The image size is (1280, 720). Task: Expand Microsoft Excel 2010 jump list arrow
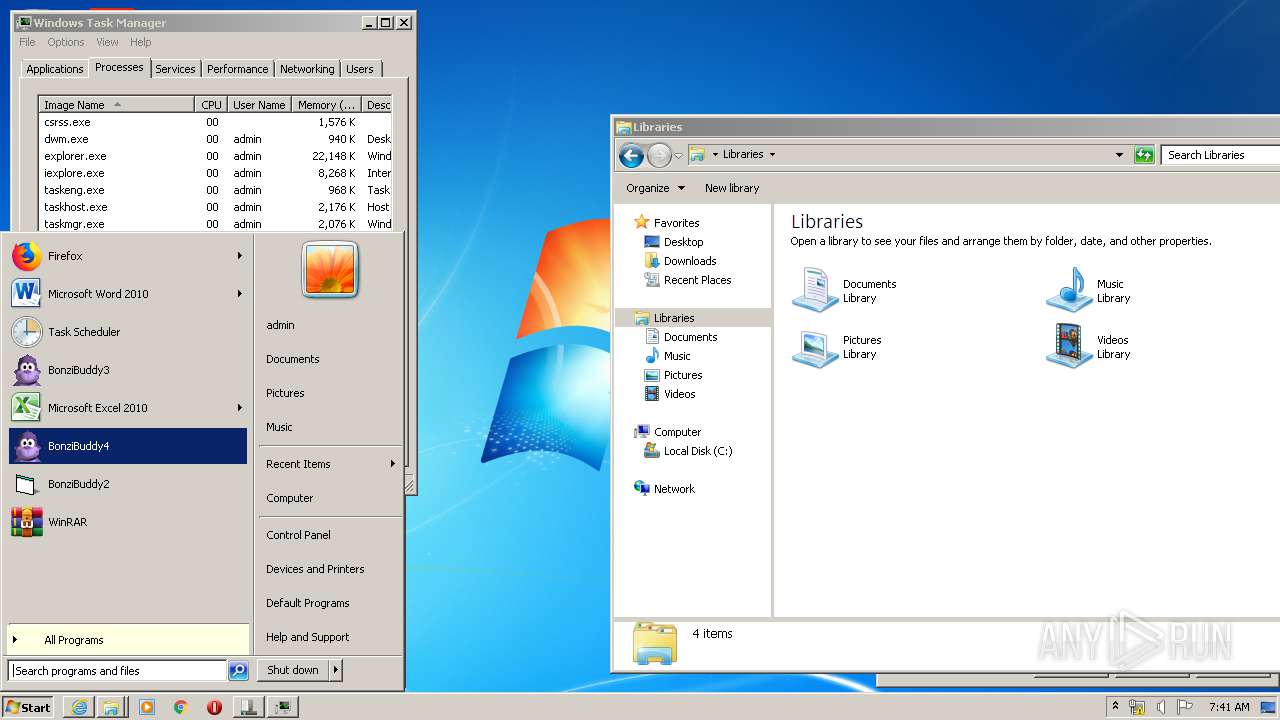(240, 408)
